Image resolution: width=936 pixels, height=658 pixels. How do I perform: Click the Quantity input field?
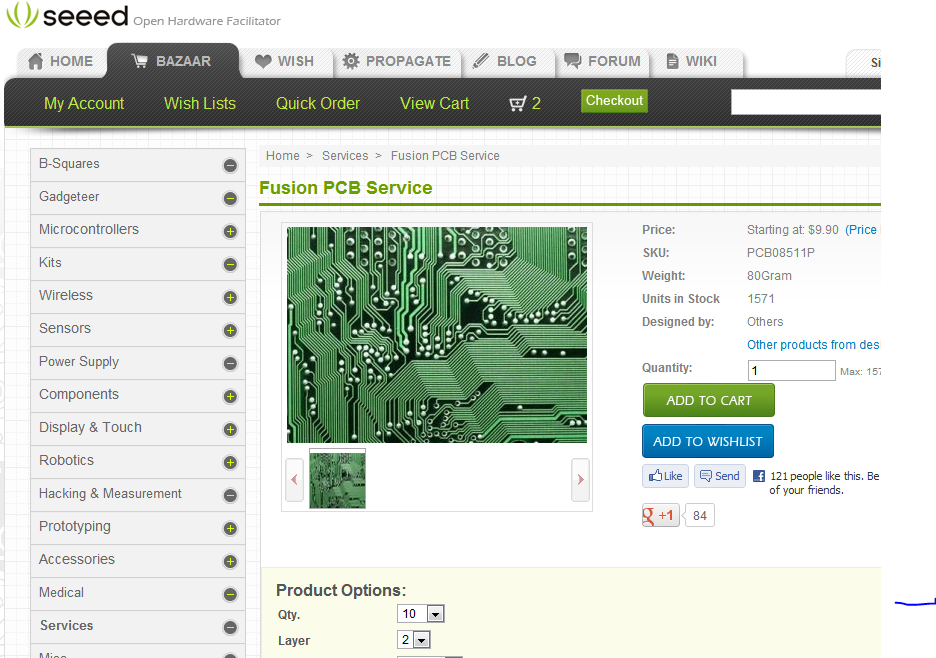[x=792, y=370]
